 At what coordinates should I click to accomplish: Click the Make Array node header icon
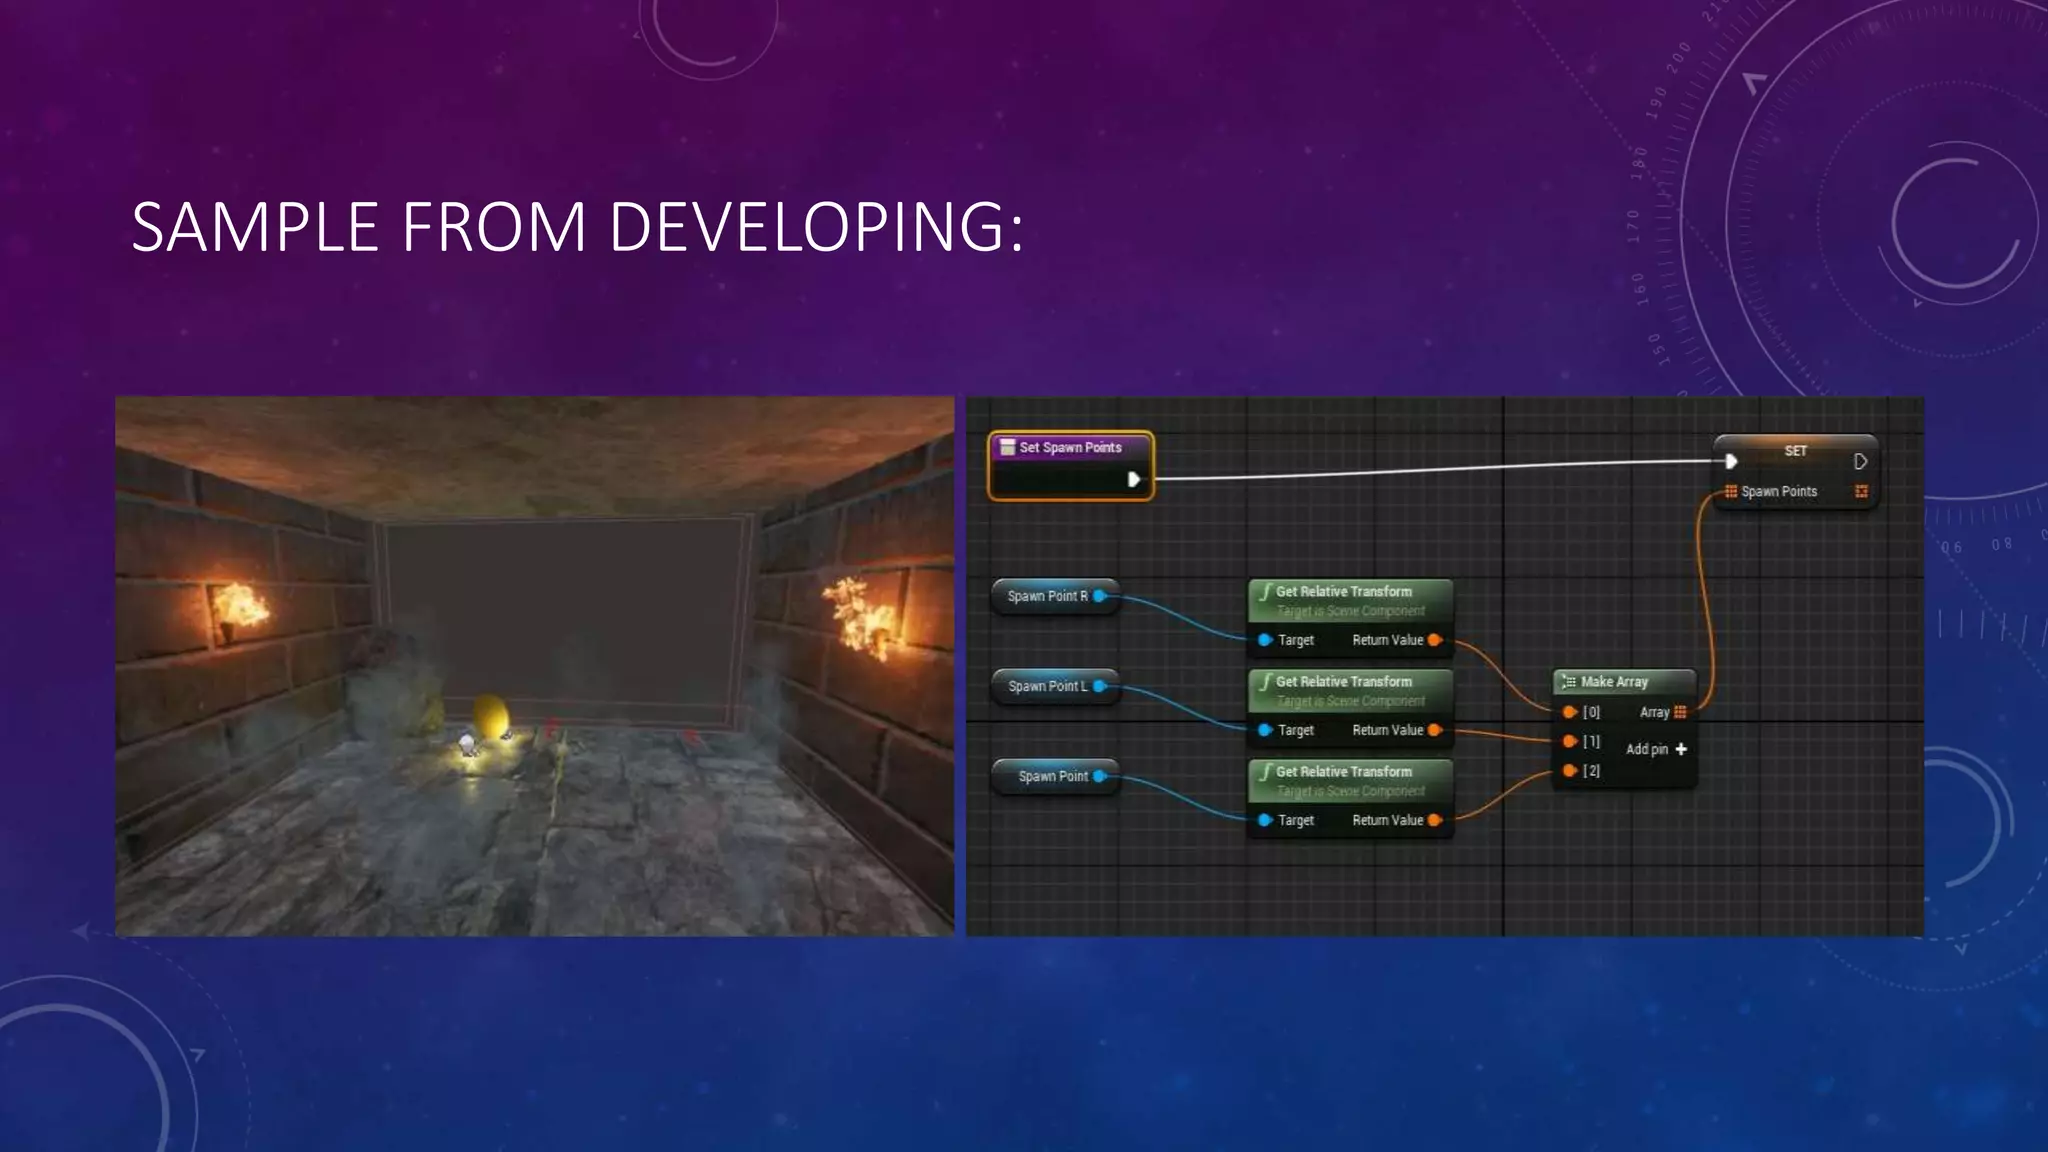click(1569, 681)
